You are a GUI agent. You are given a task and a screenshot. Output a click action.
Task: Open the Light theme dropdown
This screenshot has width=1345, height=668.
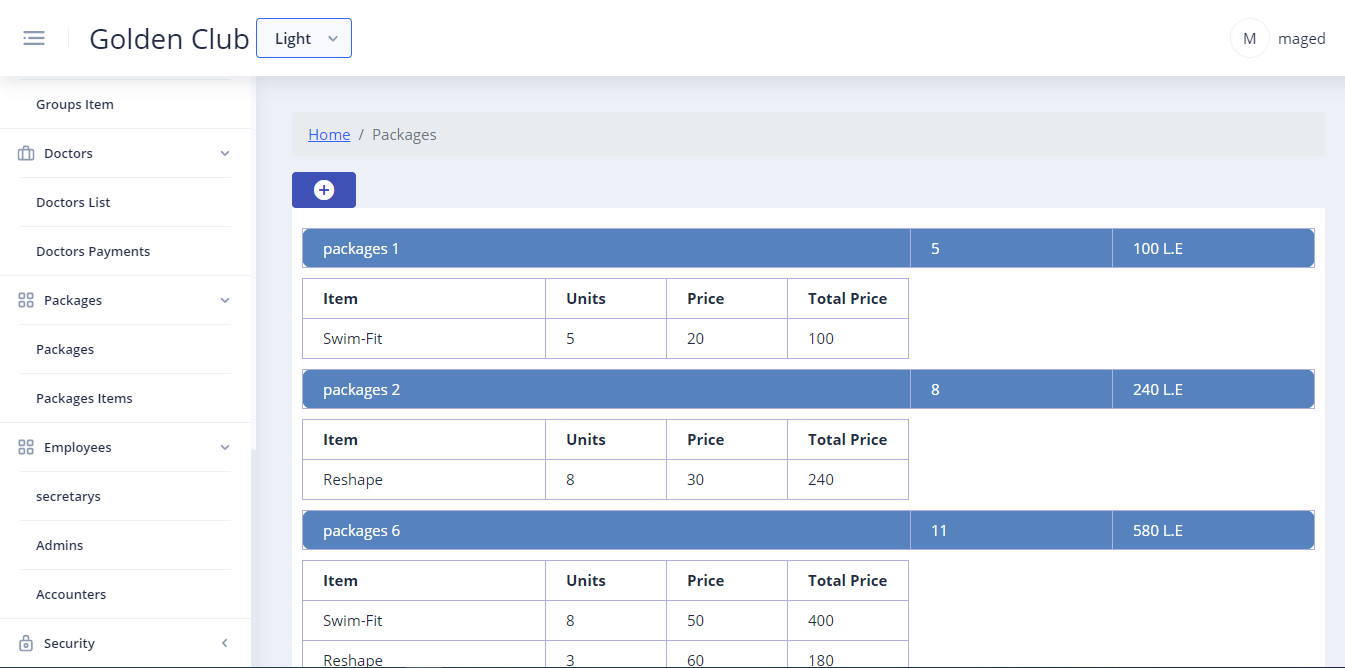(x=304, y=38)
